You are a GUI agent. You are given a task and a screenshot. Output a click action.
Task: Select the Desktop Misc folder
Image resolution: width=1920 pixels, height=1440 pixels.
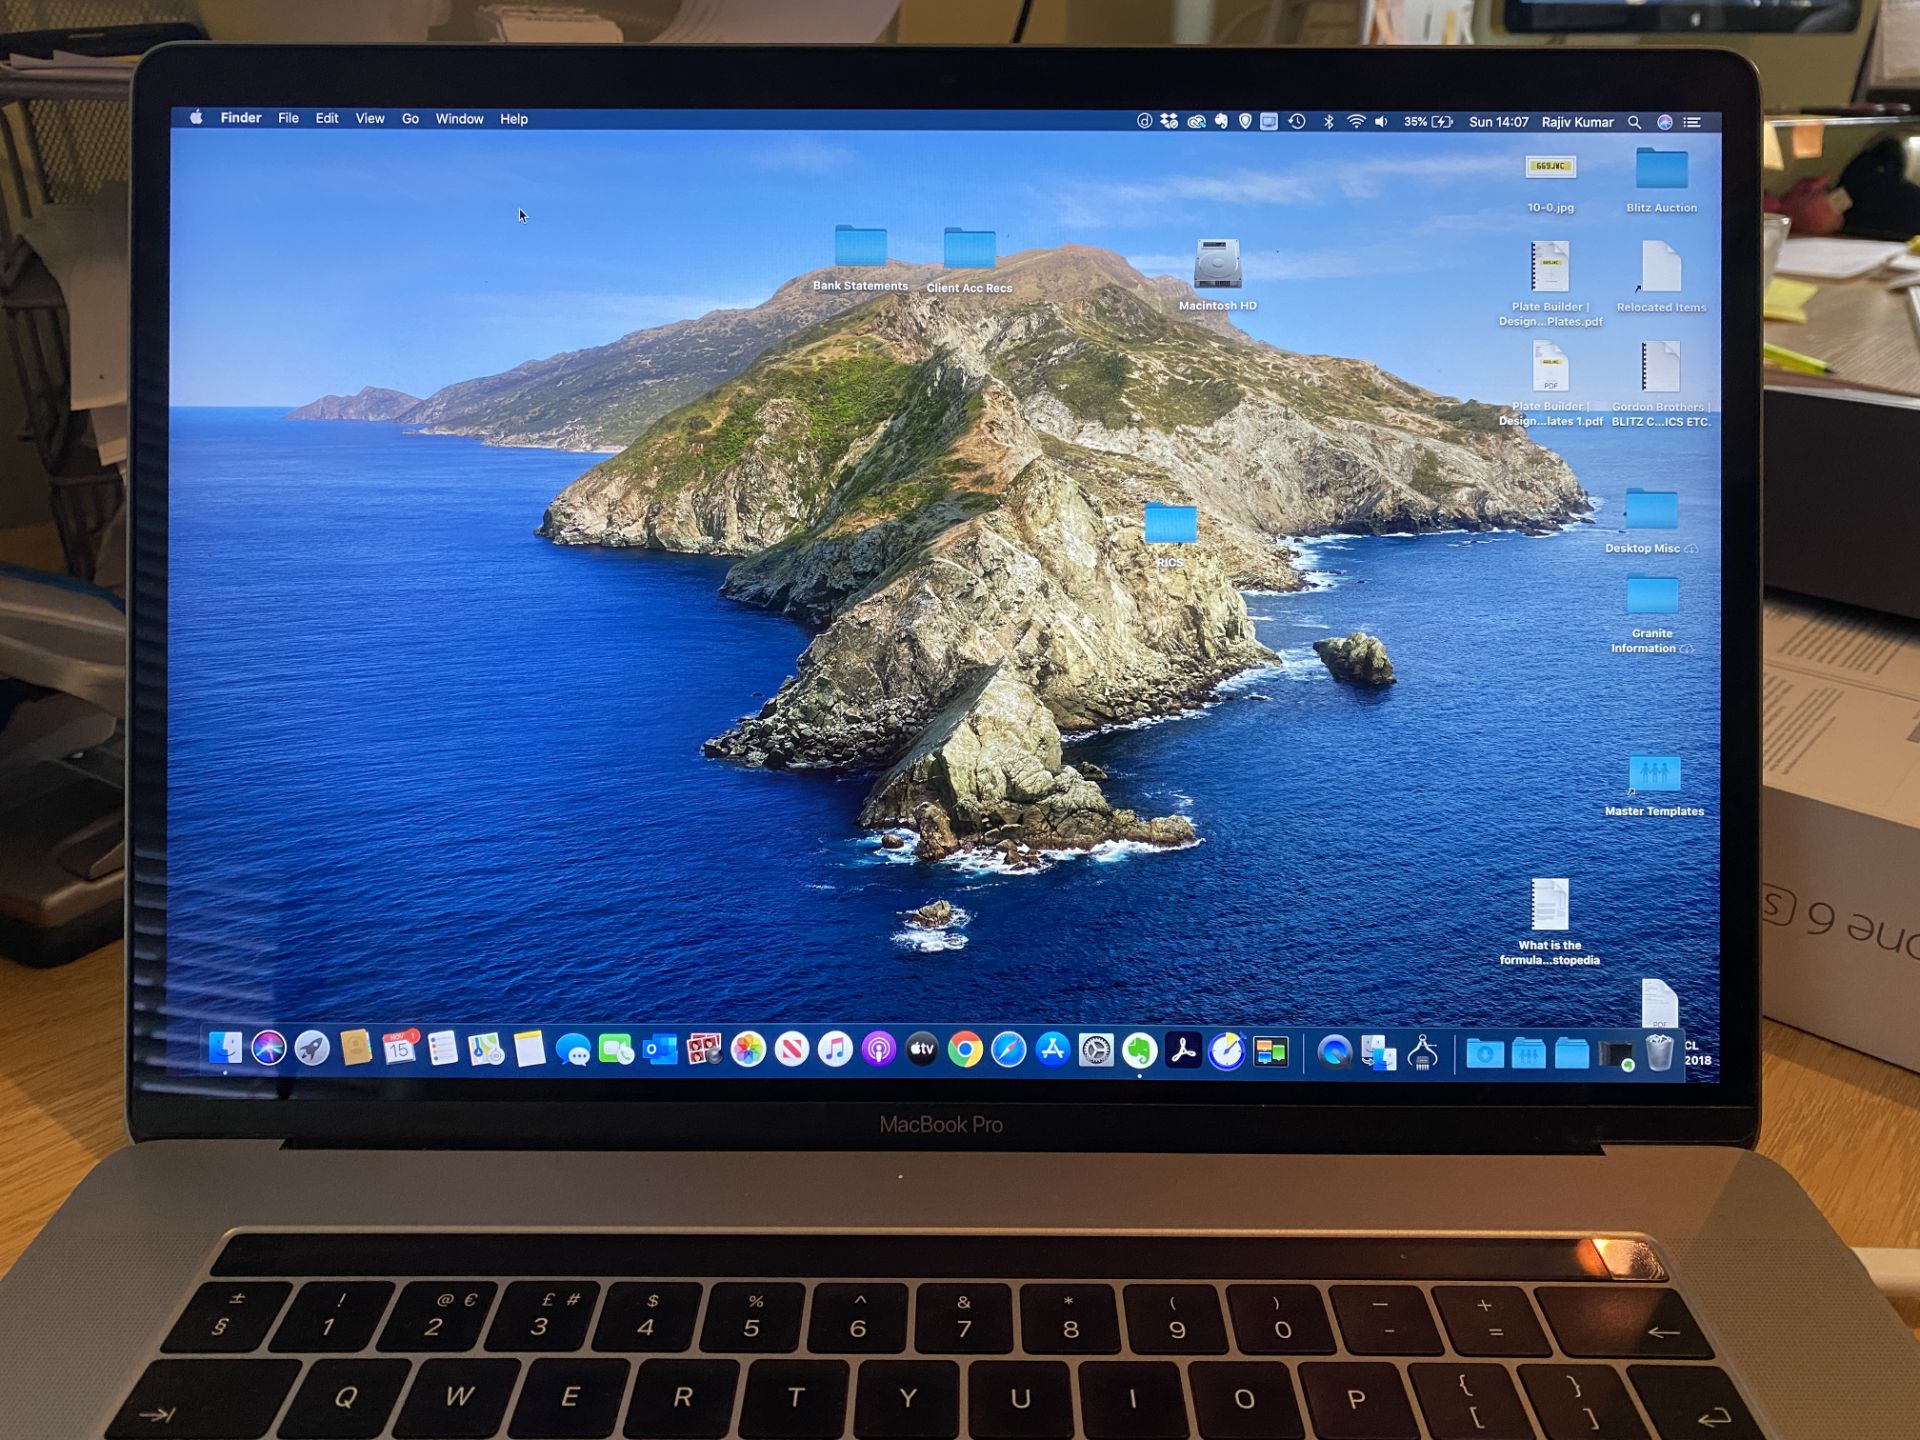pyautogui.click(x=1651, y=520)
